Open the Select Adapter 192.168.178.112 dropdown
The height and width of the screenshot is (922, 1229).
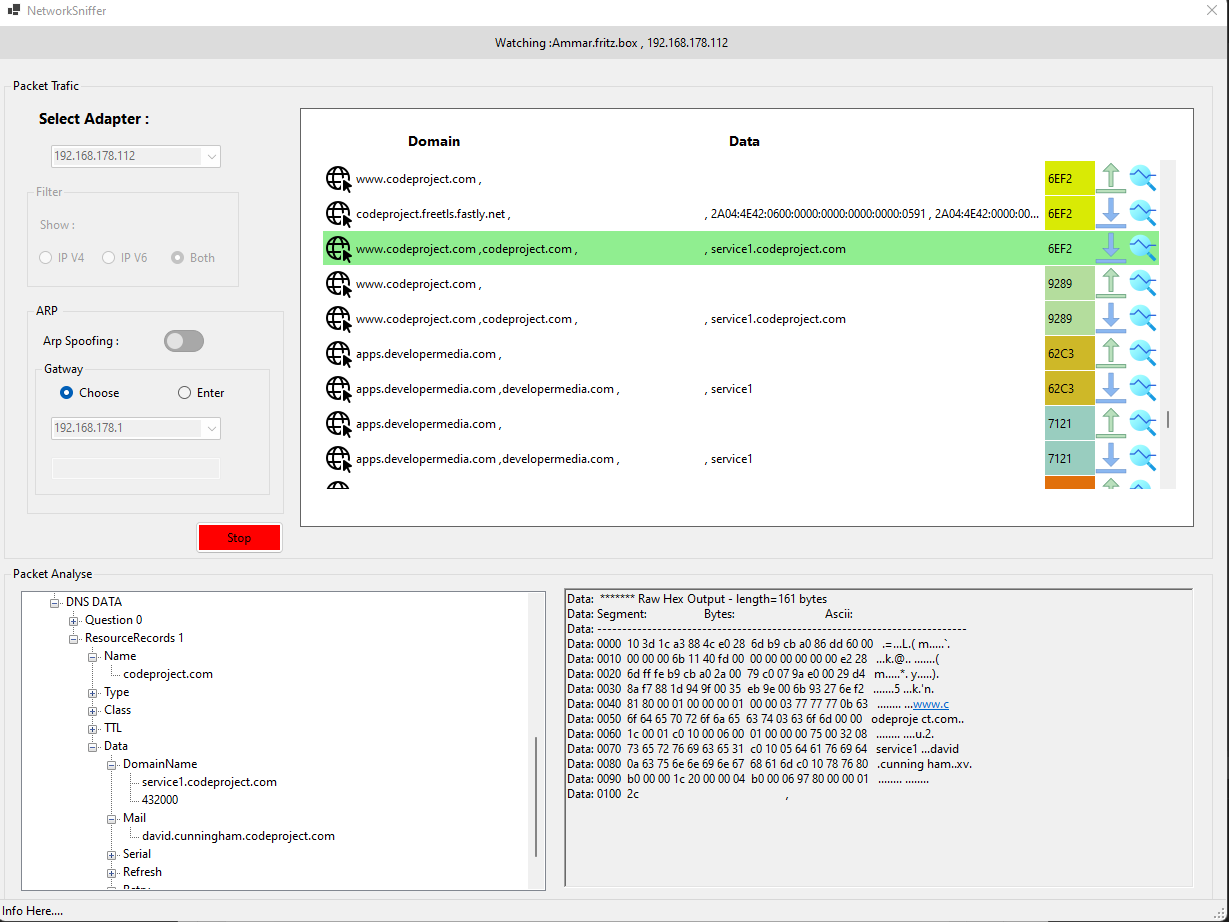[136, 156]
